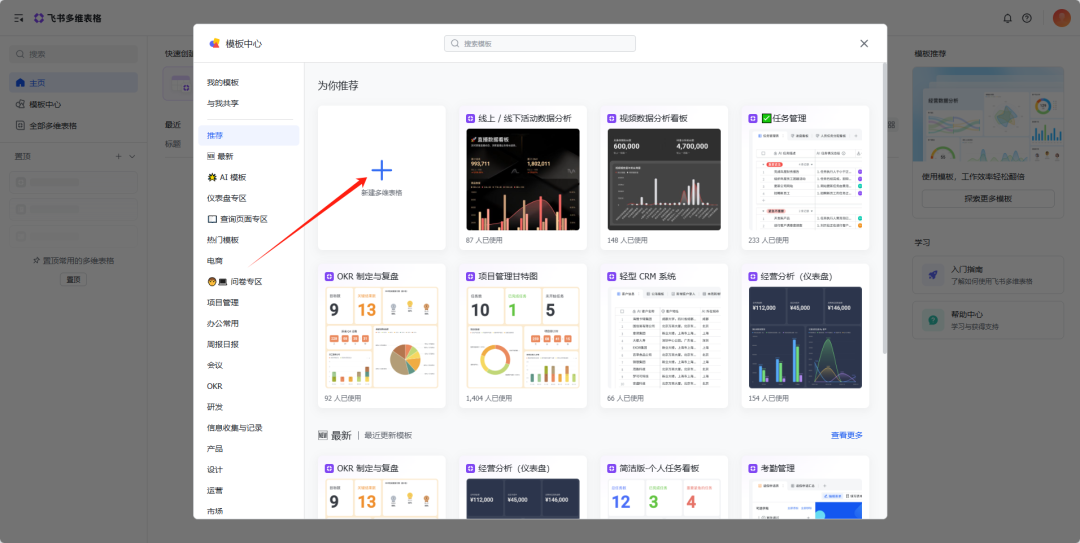This screenshot has width=1080, height=543.
Task: Collapse sidebar using top-left menu icon
Action: (18, 18)
